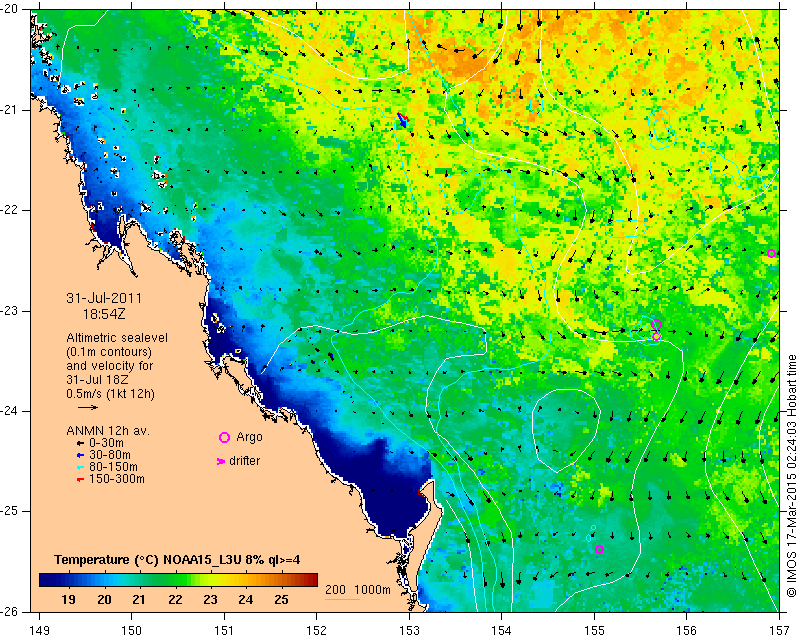800x640 pixels.
Task: Click the 0.5m/s velocity scale arrow
Action: 88,407
